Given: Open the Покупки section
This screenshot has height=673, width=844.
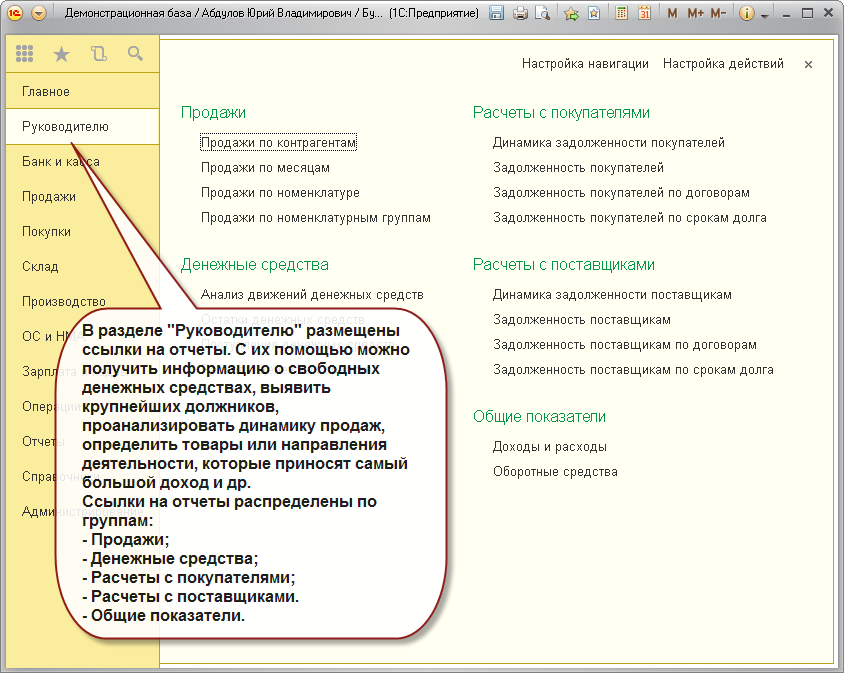Looking at the screenshot, I should 46,232.
